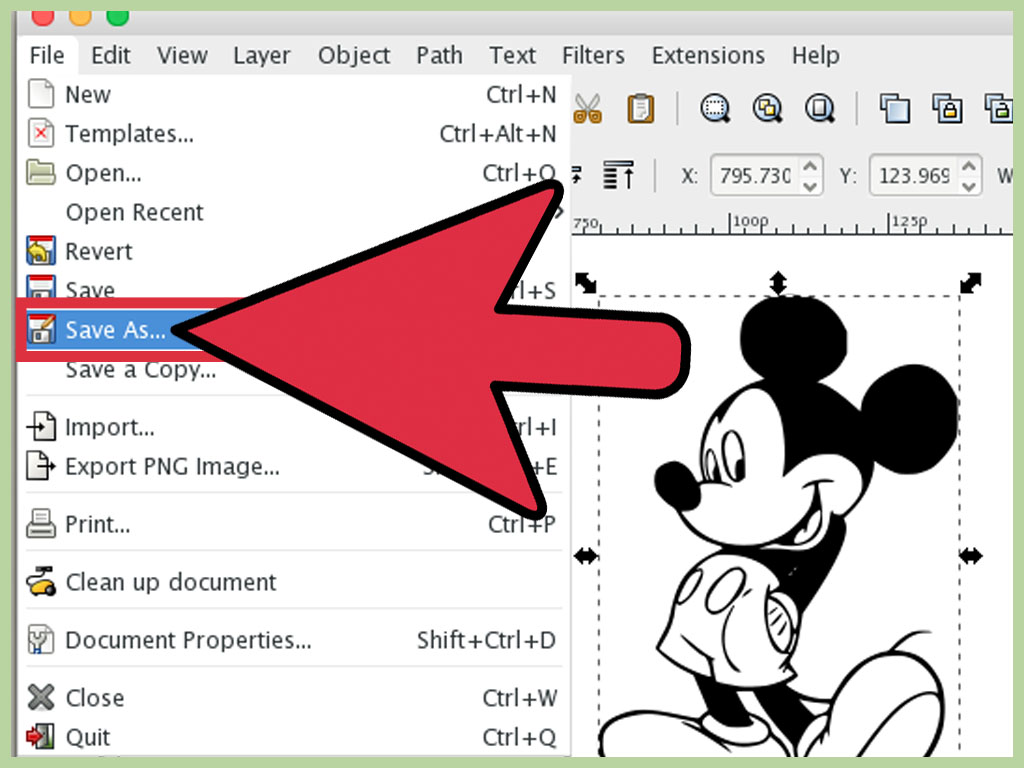Expand the Open Recent submenu

click(292, 212)
